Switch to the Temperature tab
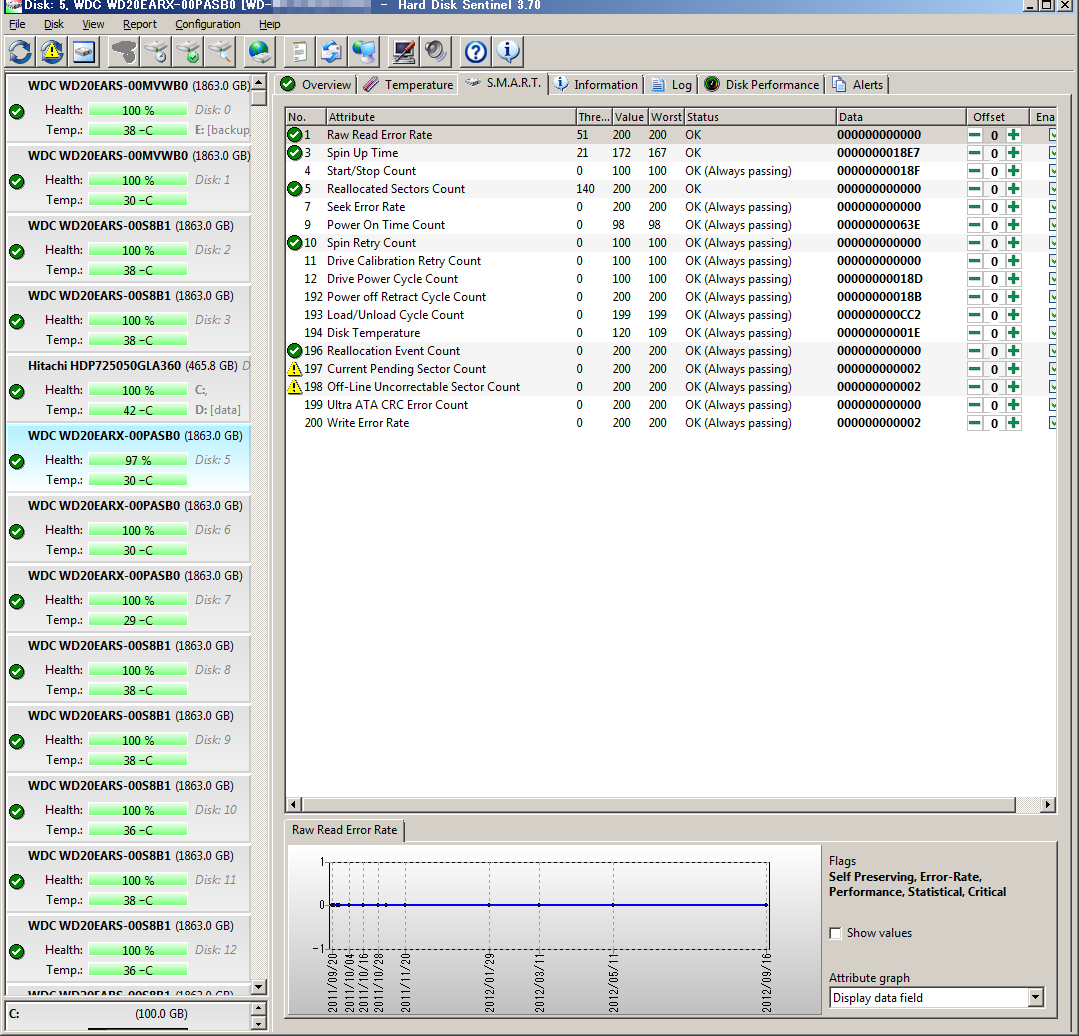 [x=409, y=85]
